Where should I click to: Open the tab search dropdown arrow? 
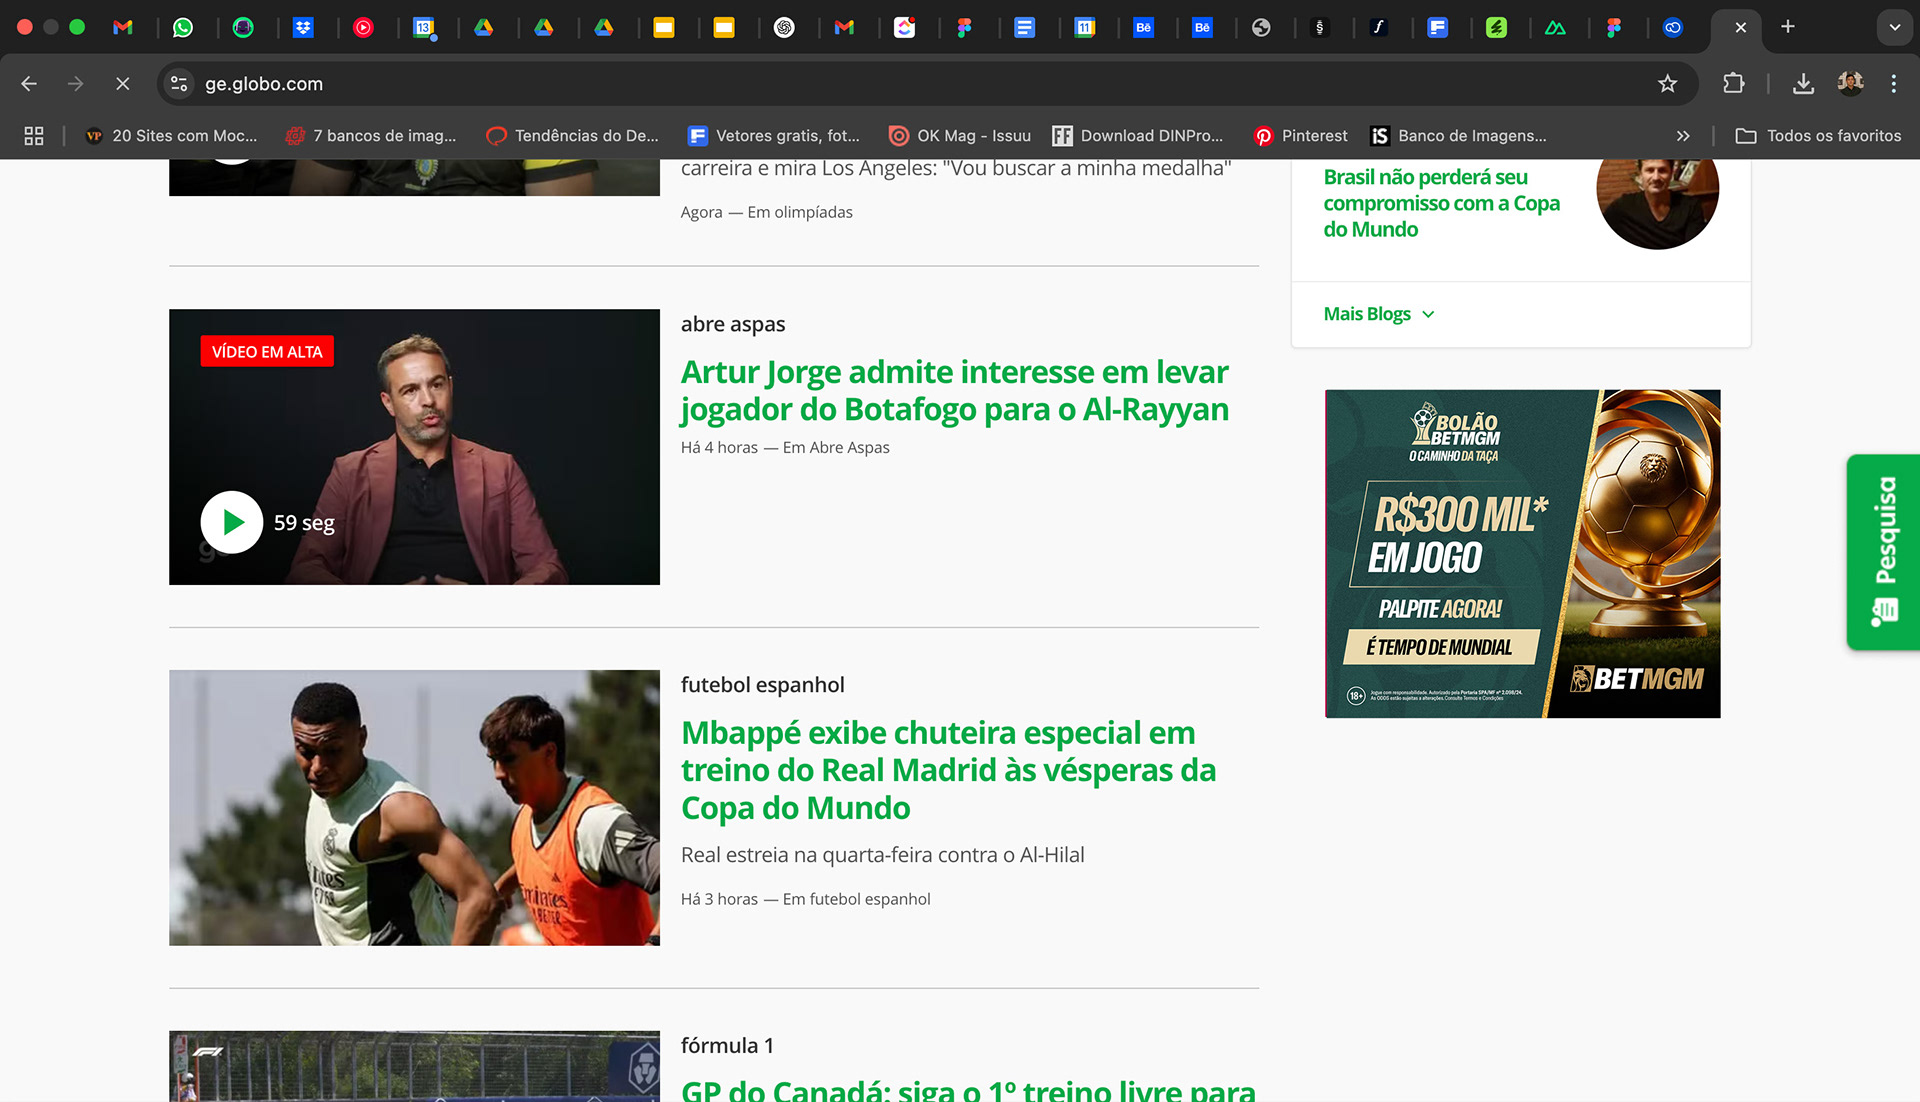[1894, 27]
